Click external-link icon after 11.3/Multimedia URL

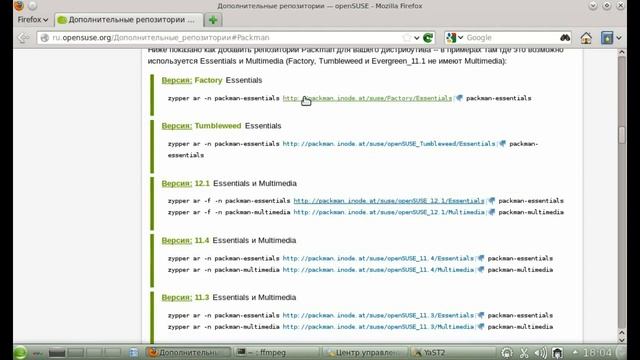coord(481,327)
